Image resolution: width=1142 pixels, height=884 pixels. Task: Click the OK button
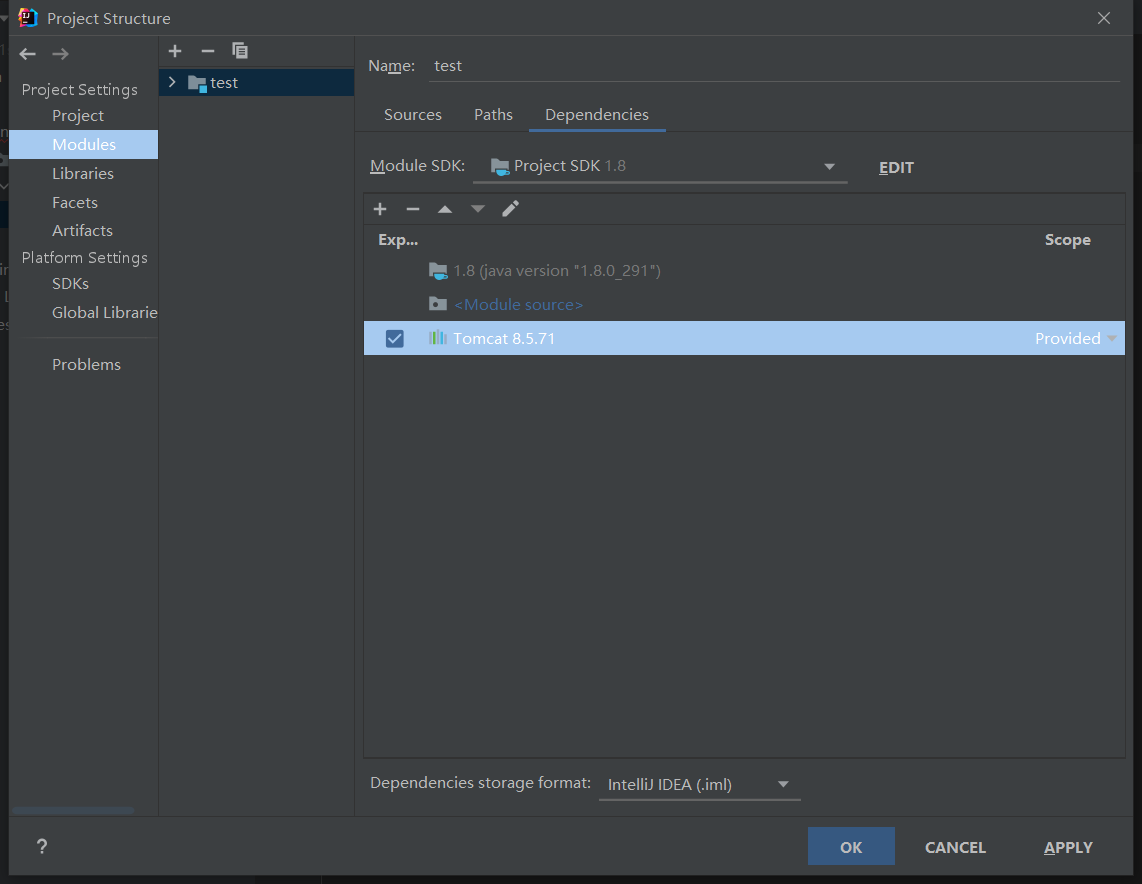pos(851,846)
